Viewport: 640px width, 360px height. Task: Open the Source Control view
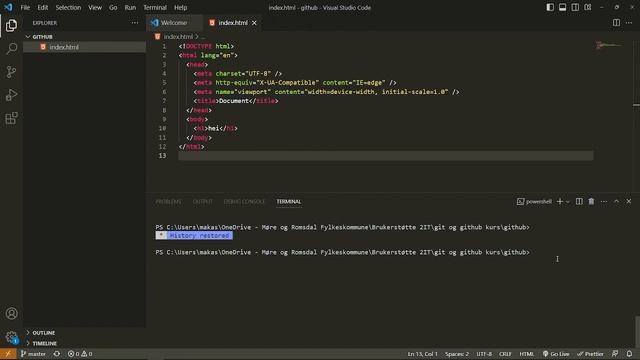(x=11, y=72)
